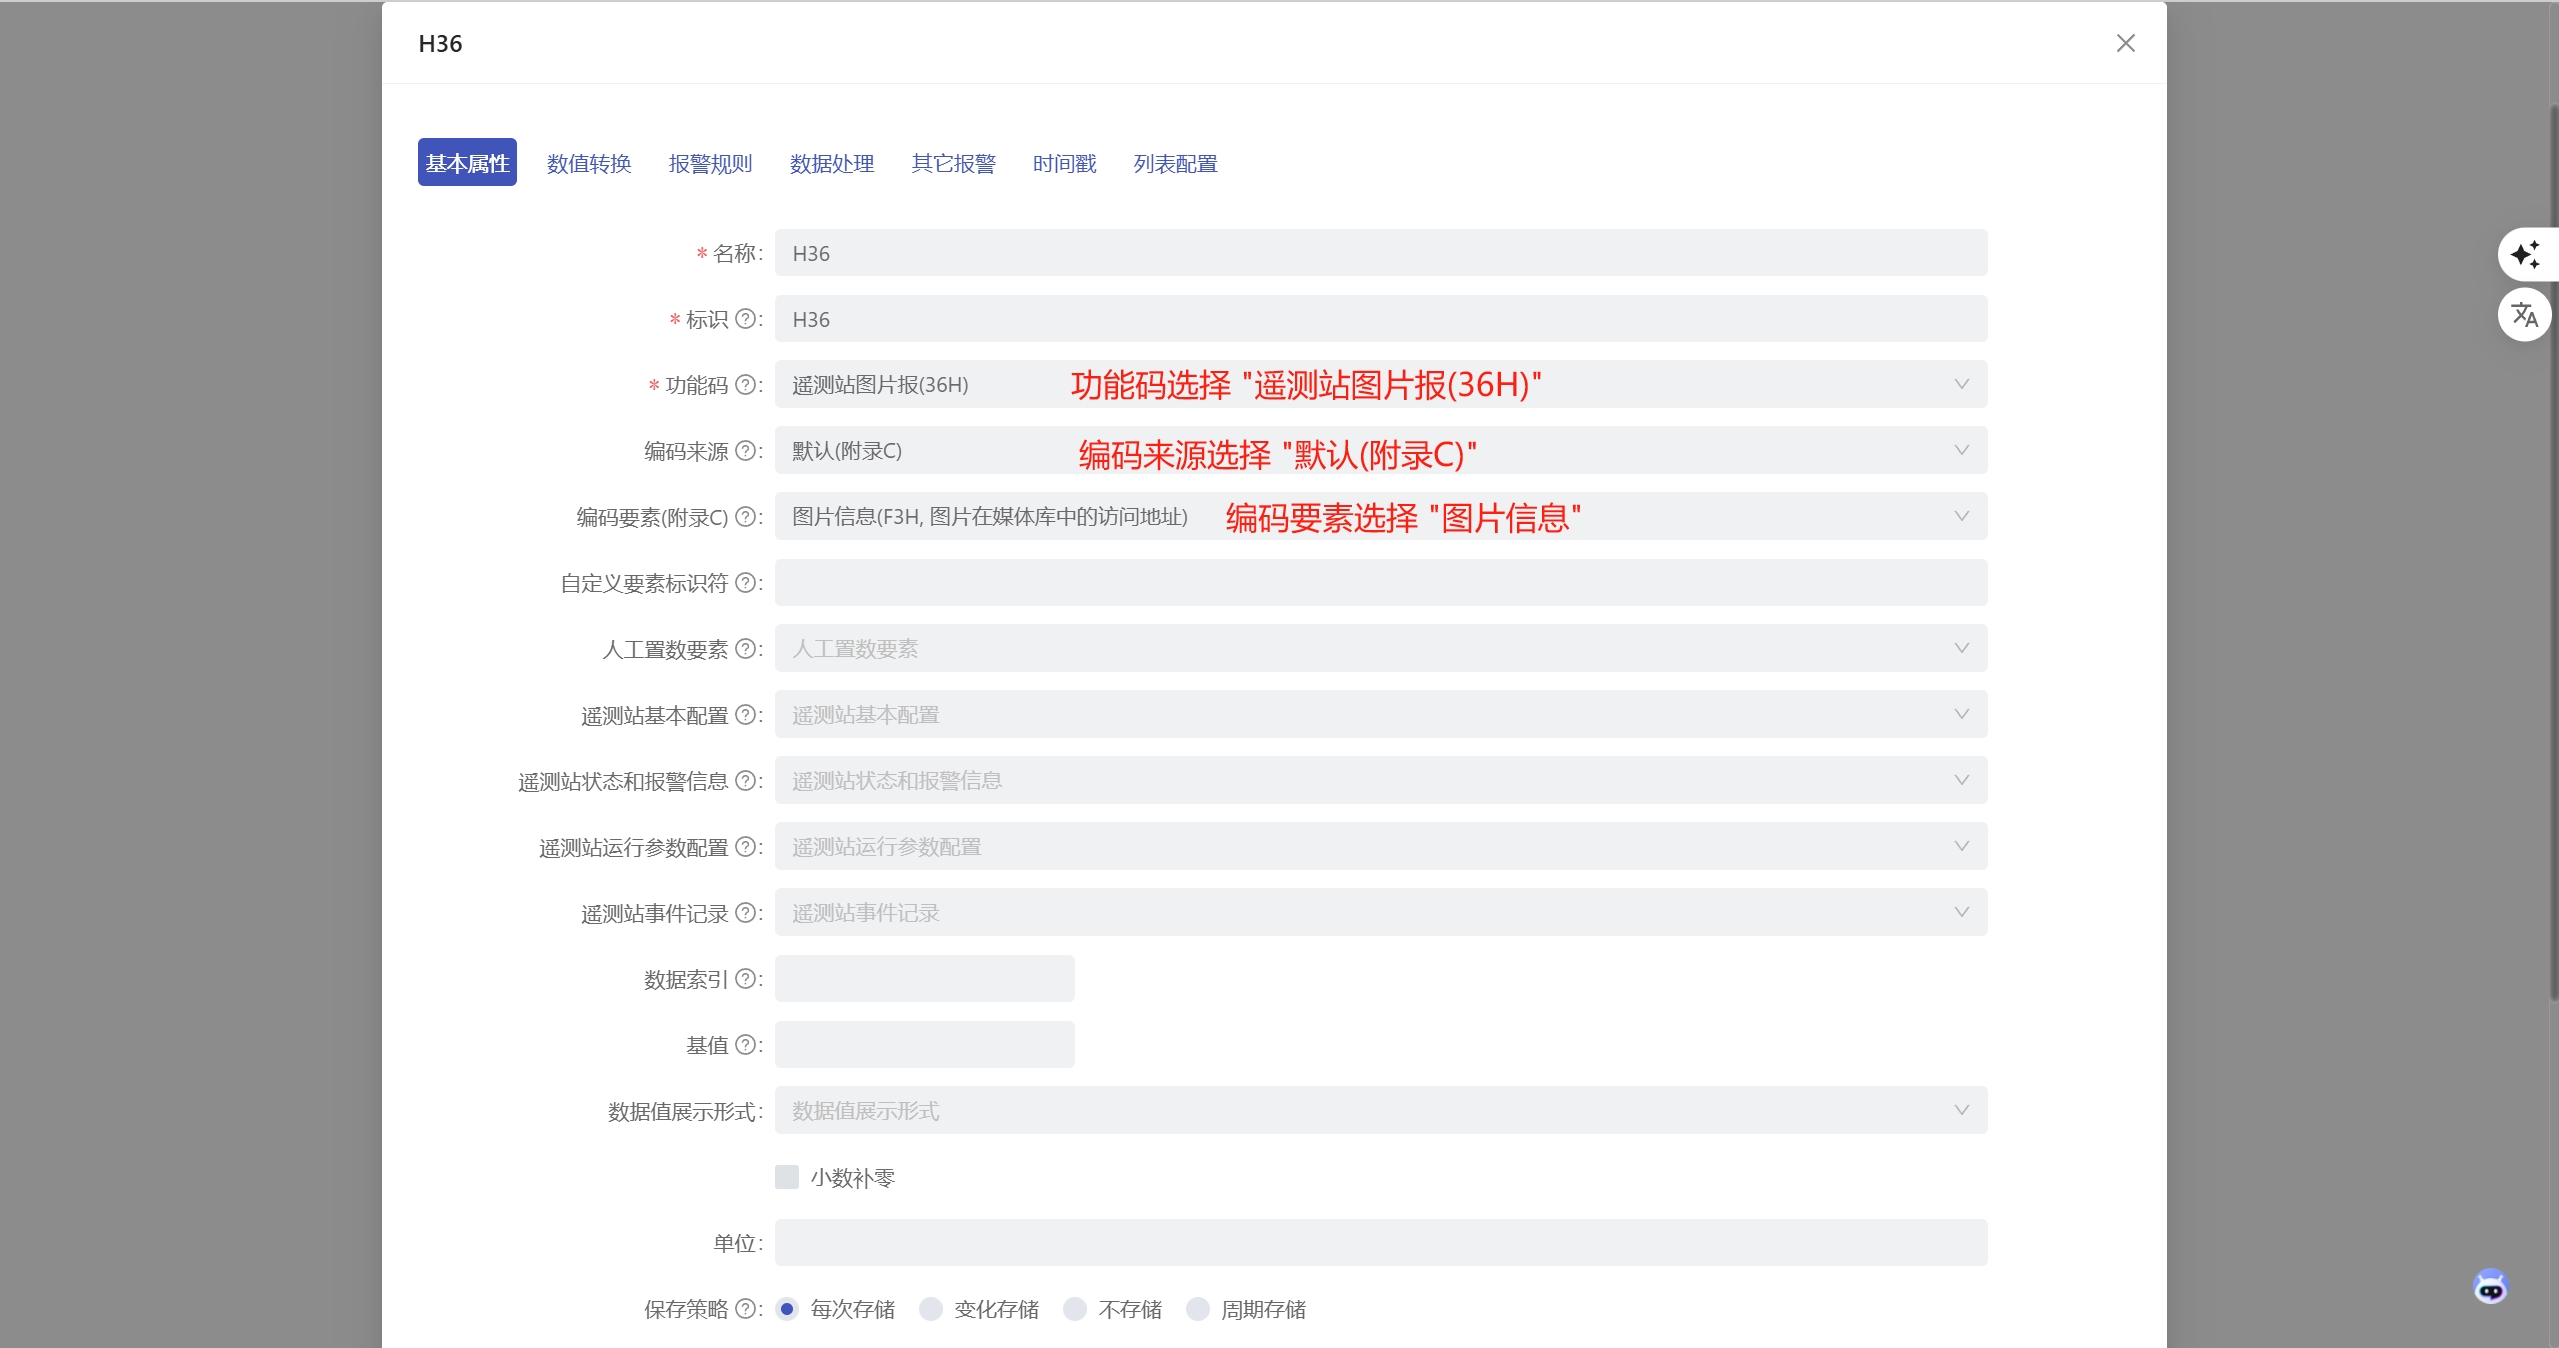Click the help icon beside 遥测站事件记录

click(745, 913)
